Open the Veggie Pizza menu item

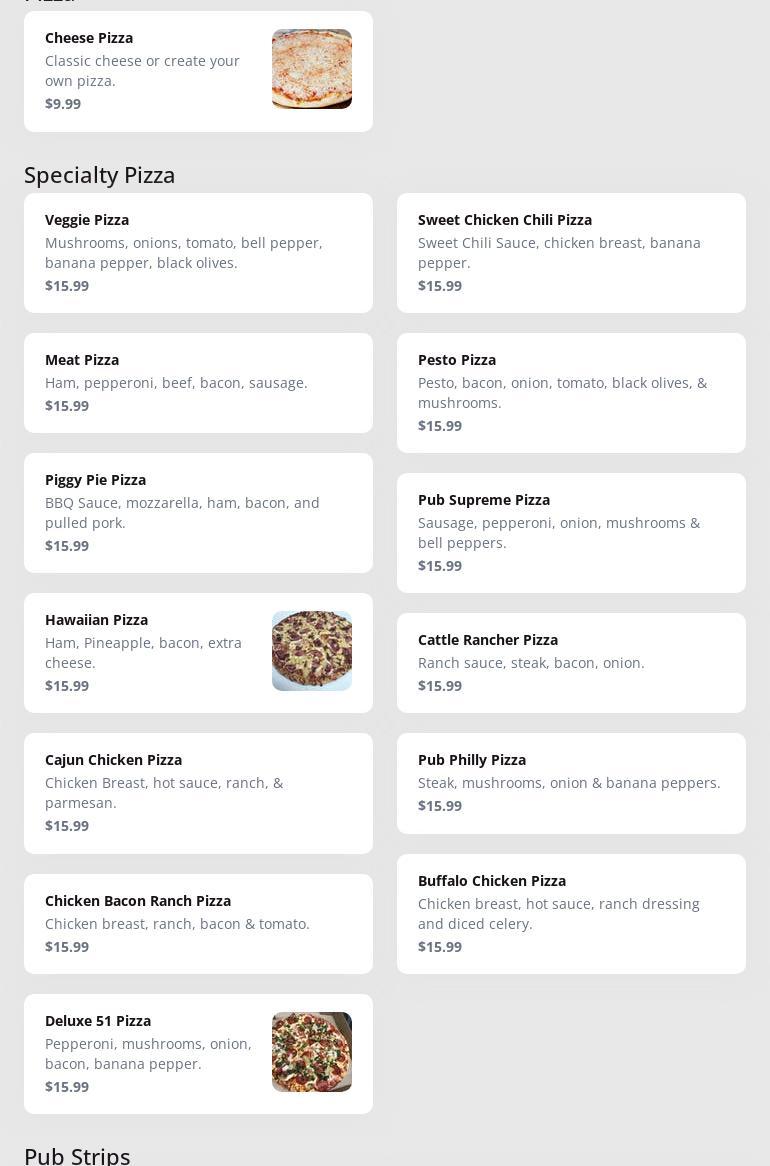pyautogui.click(x=198, y=252)
